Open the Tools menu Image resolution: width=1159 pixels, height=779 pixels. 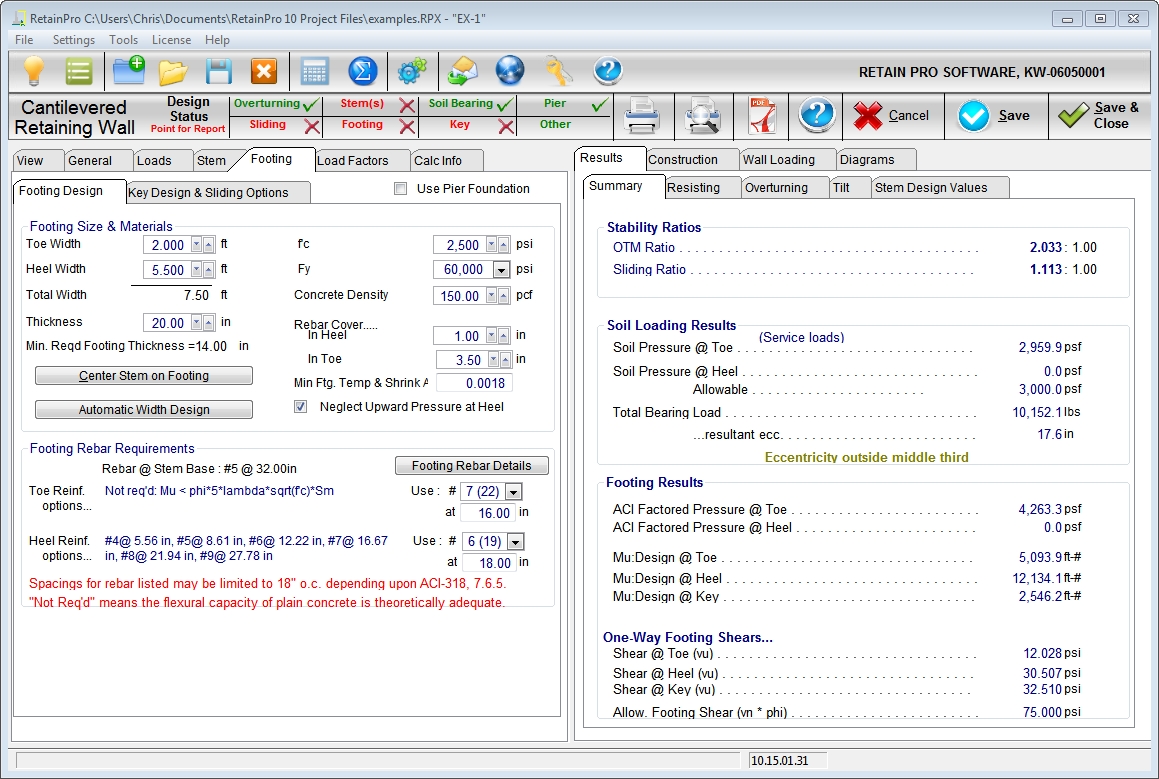coord(123,40)
